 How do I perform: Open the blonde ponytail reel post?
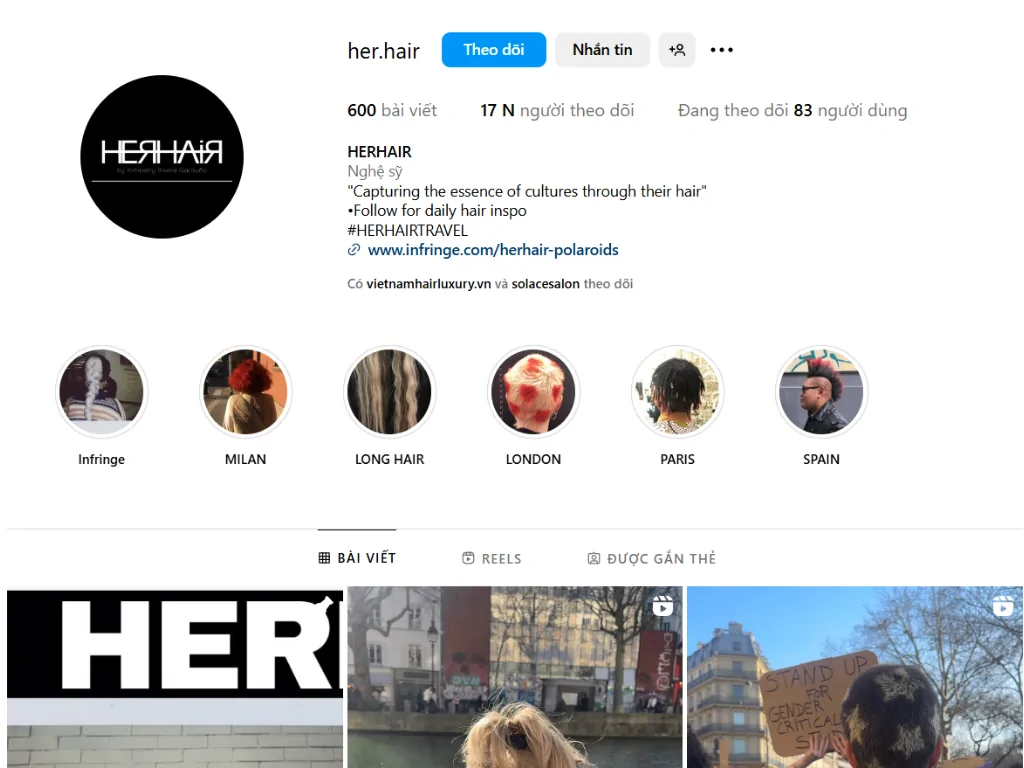pyautogui.click(x=515, y=677)
